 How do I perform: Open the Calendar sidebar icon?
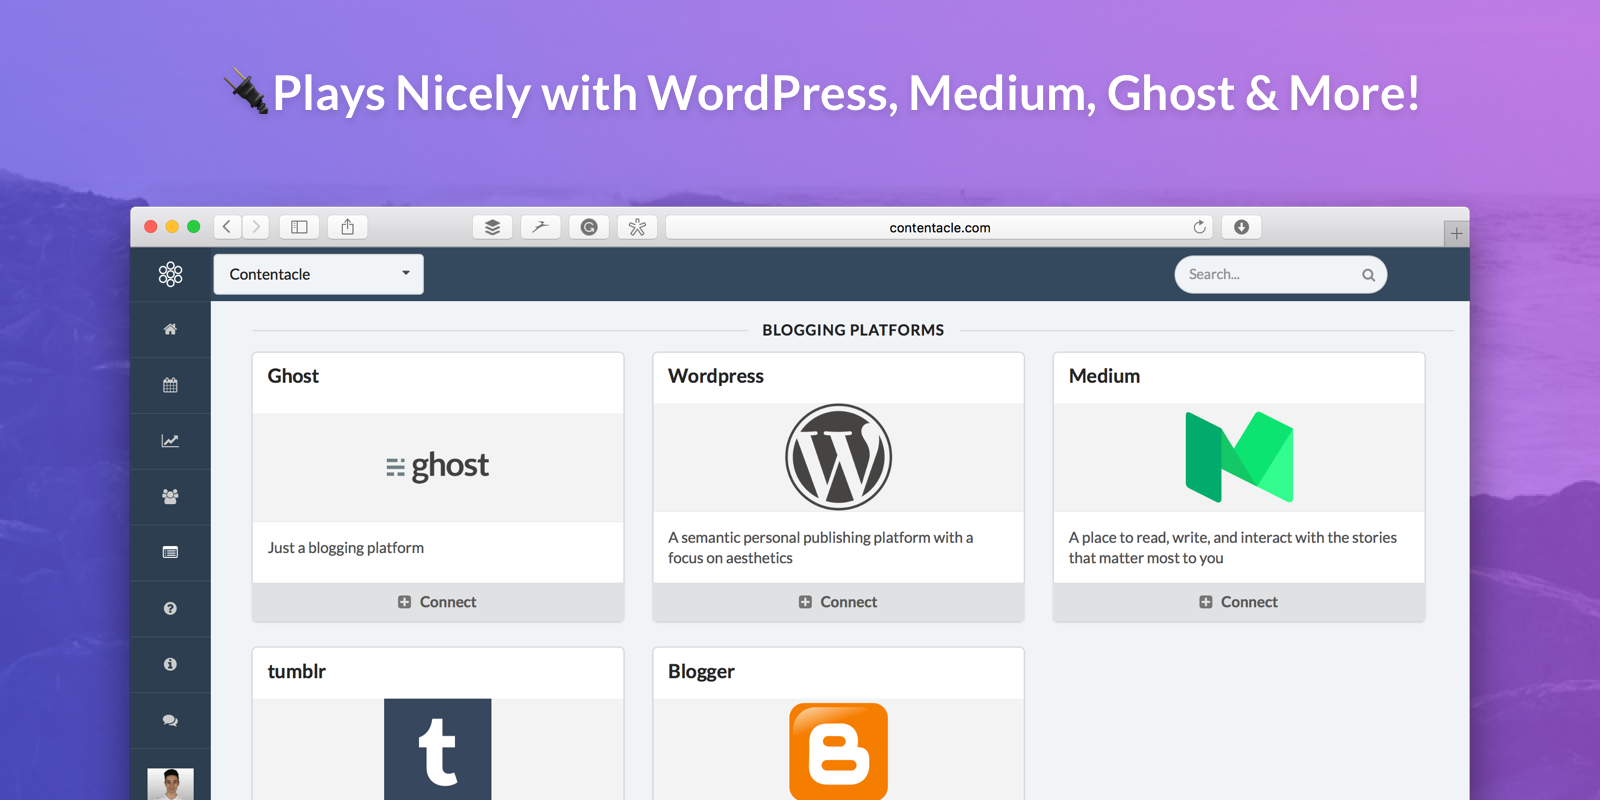click(170, 385)
